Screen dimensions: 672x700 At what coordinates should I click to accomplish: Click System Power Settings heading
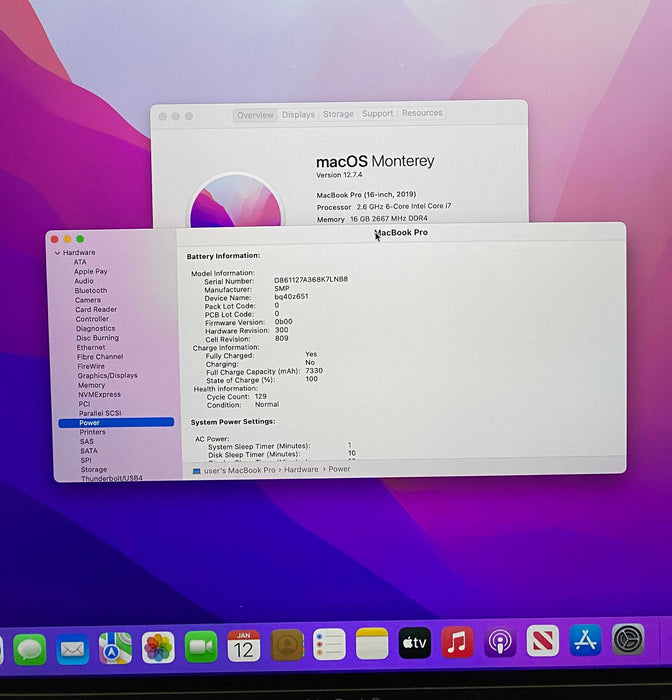pos(233,422)
